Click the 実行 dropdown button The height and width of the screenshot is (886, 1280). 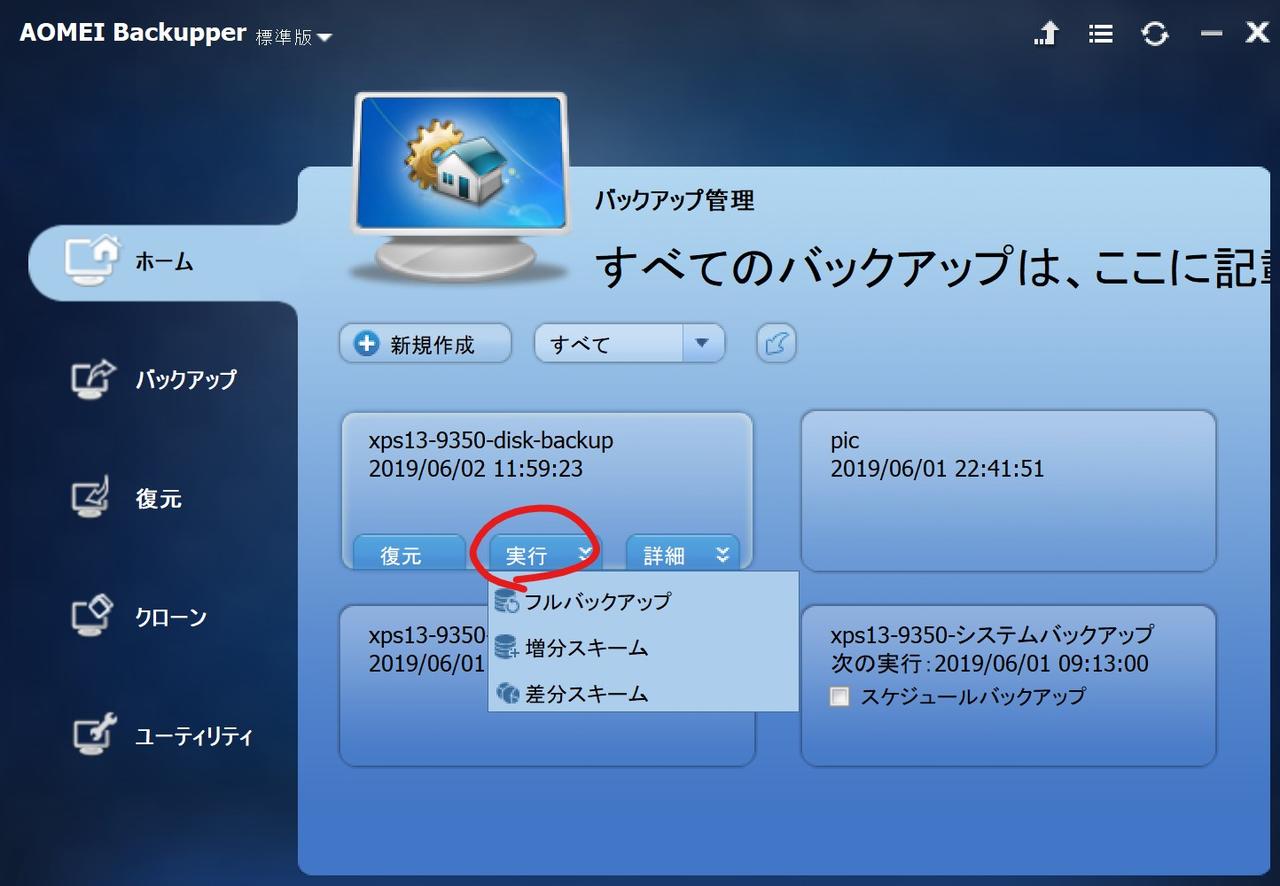pos(545,553)
